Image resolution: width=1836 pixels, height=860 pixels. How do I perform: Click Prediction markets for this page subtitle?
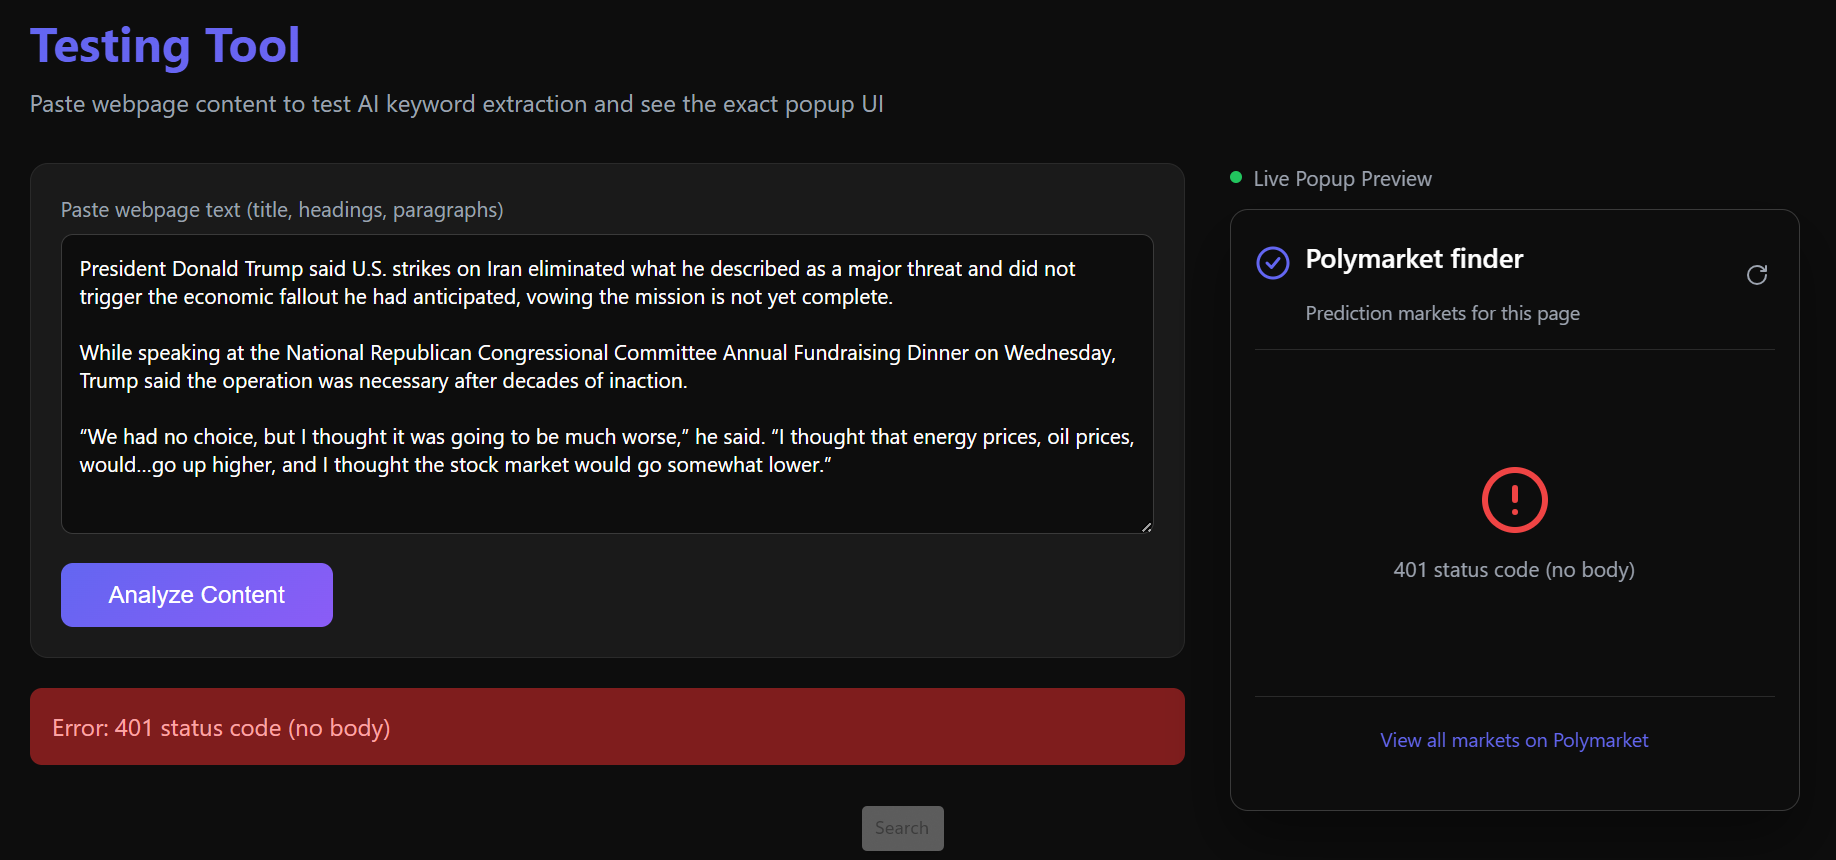click(1442, 314)
